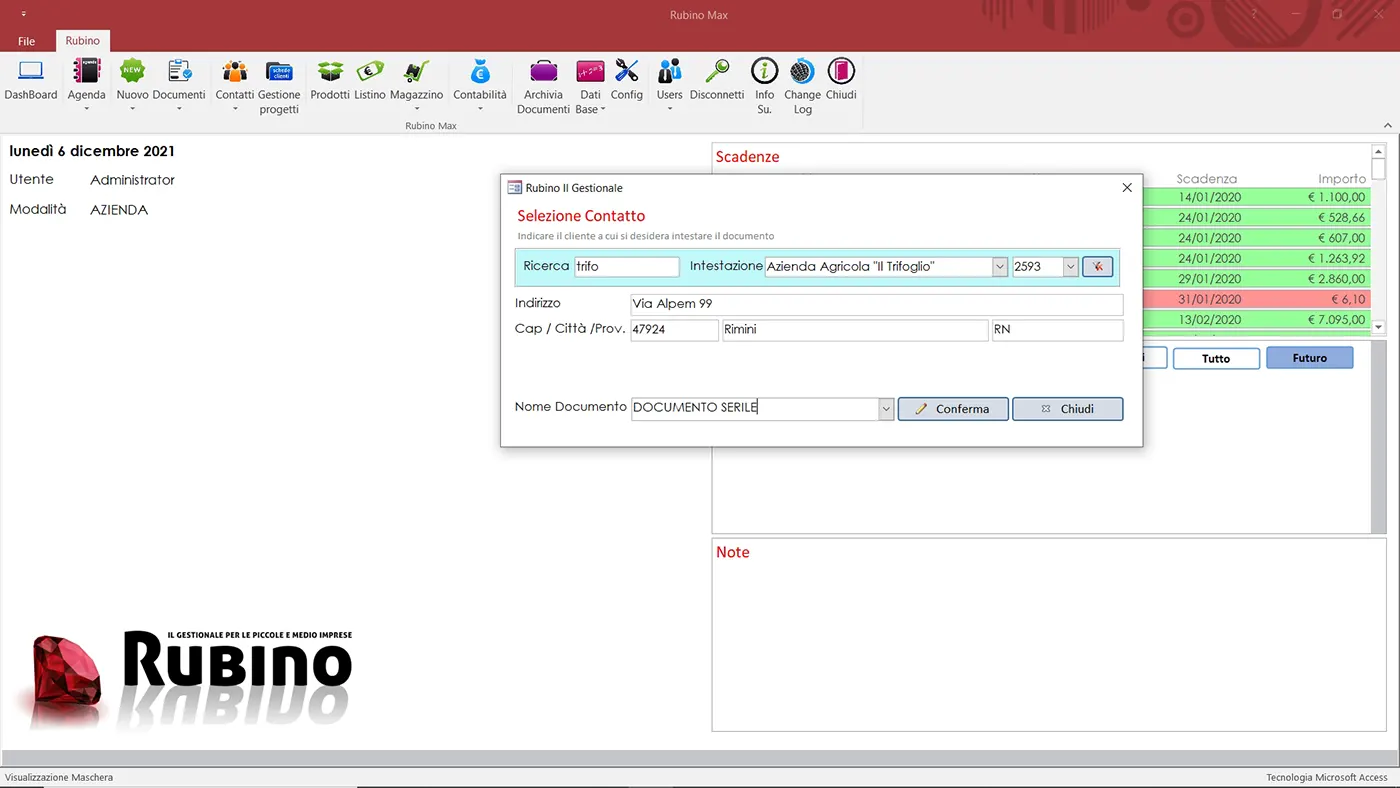Open the 2593 code combo dropdown
This screenshot has width=1400, height=788.
(1071, 267)
